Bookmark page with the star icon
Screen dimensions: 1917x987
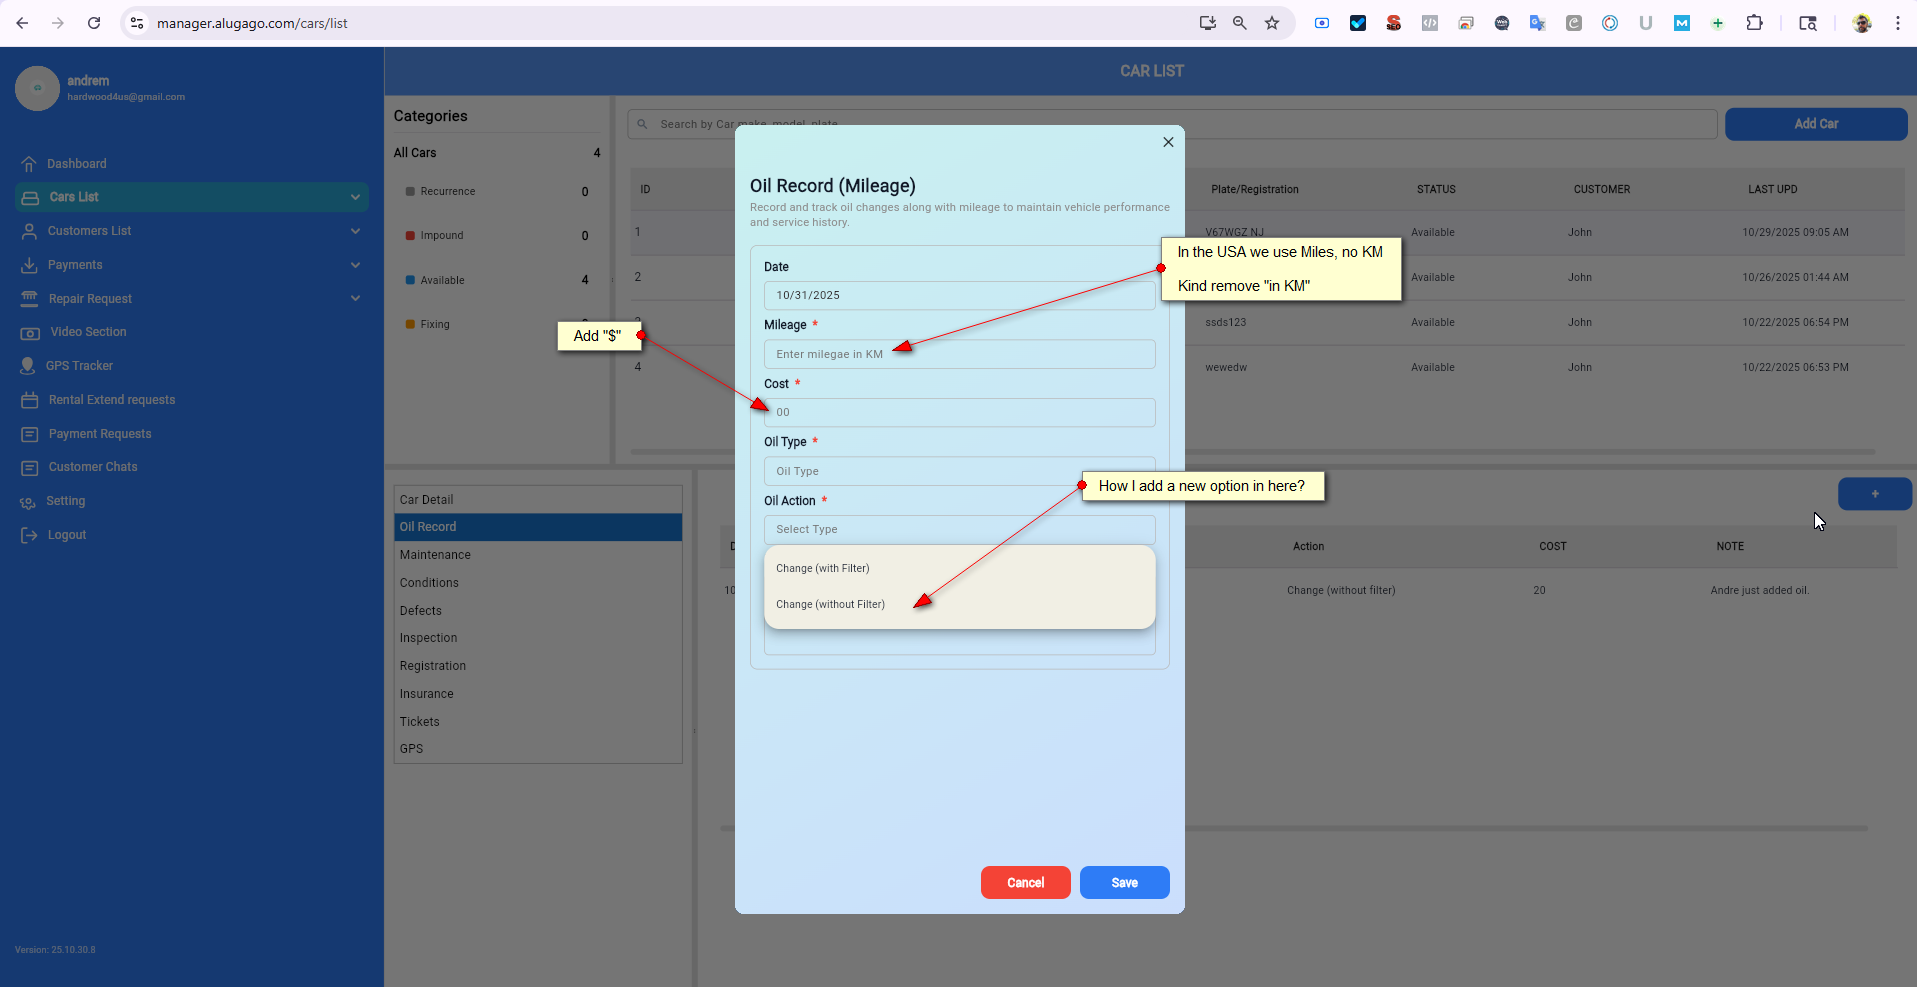pyautogui.click(x=1271, y=23)
